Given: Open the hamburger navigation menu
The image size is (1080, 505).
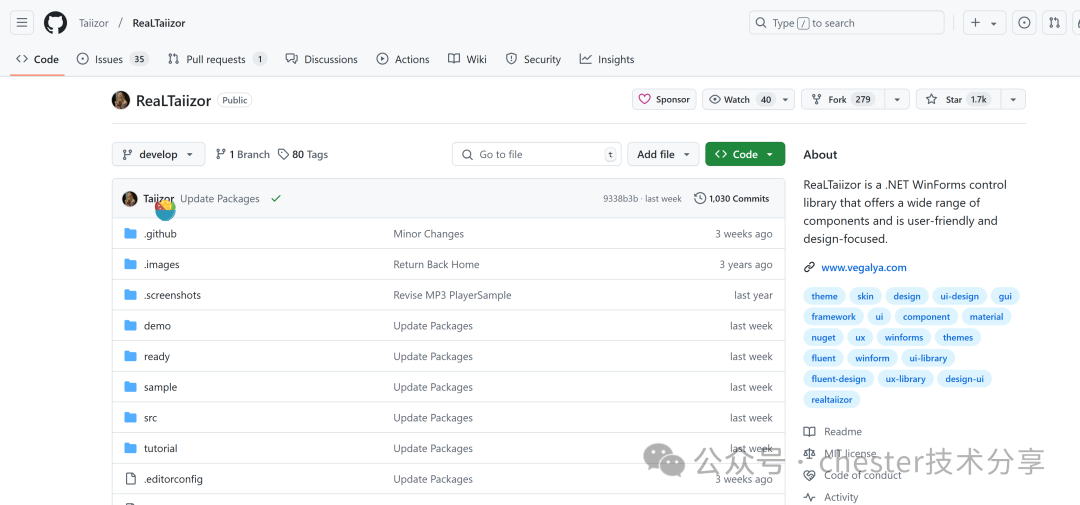Looking at the screenshot, I should 21,23.
